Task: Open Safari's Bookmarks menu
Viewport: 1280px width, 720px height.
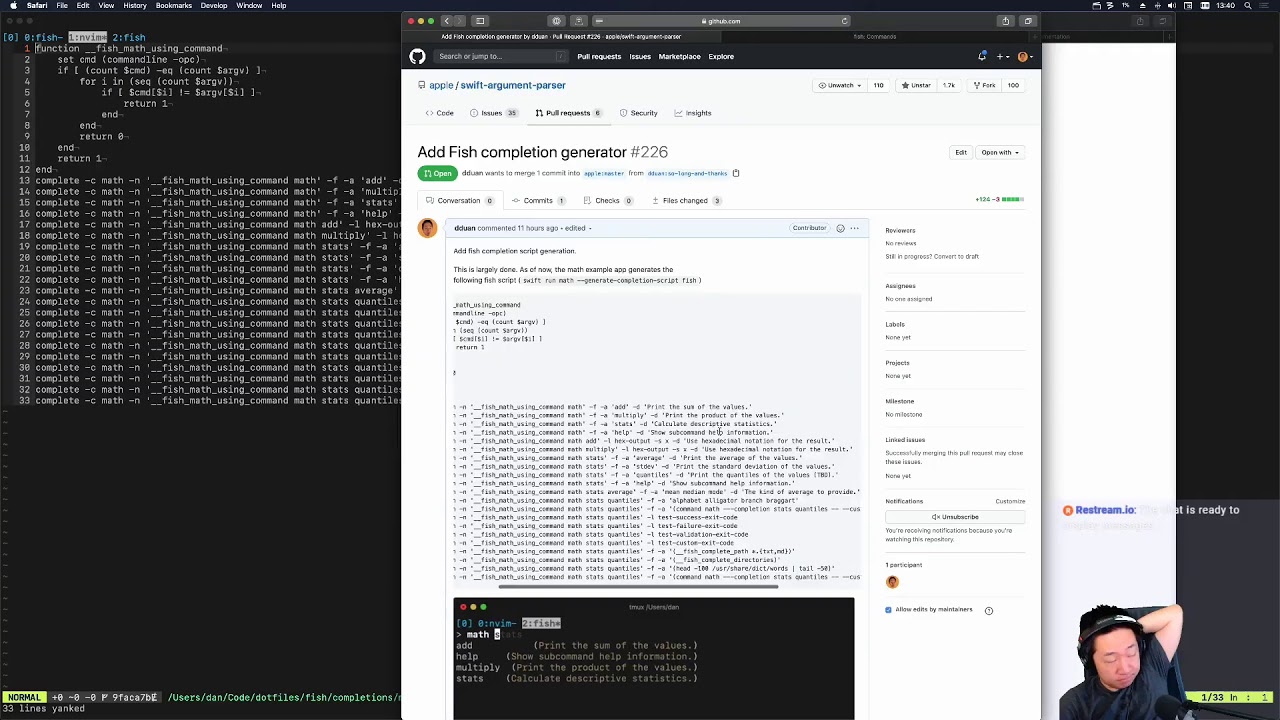Action: (174, 6)
